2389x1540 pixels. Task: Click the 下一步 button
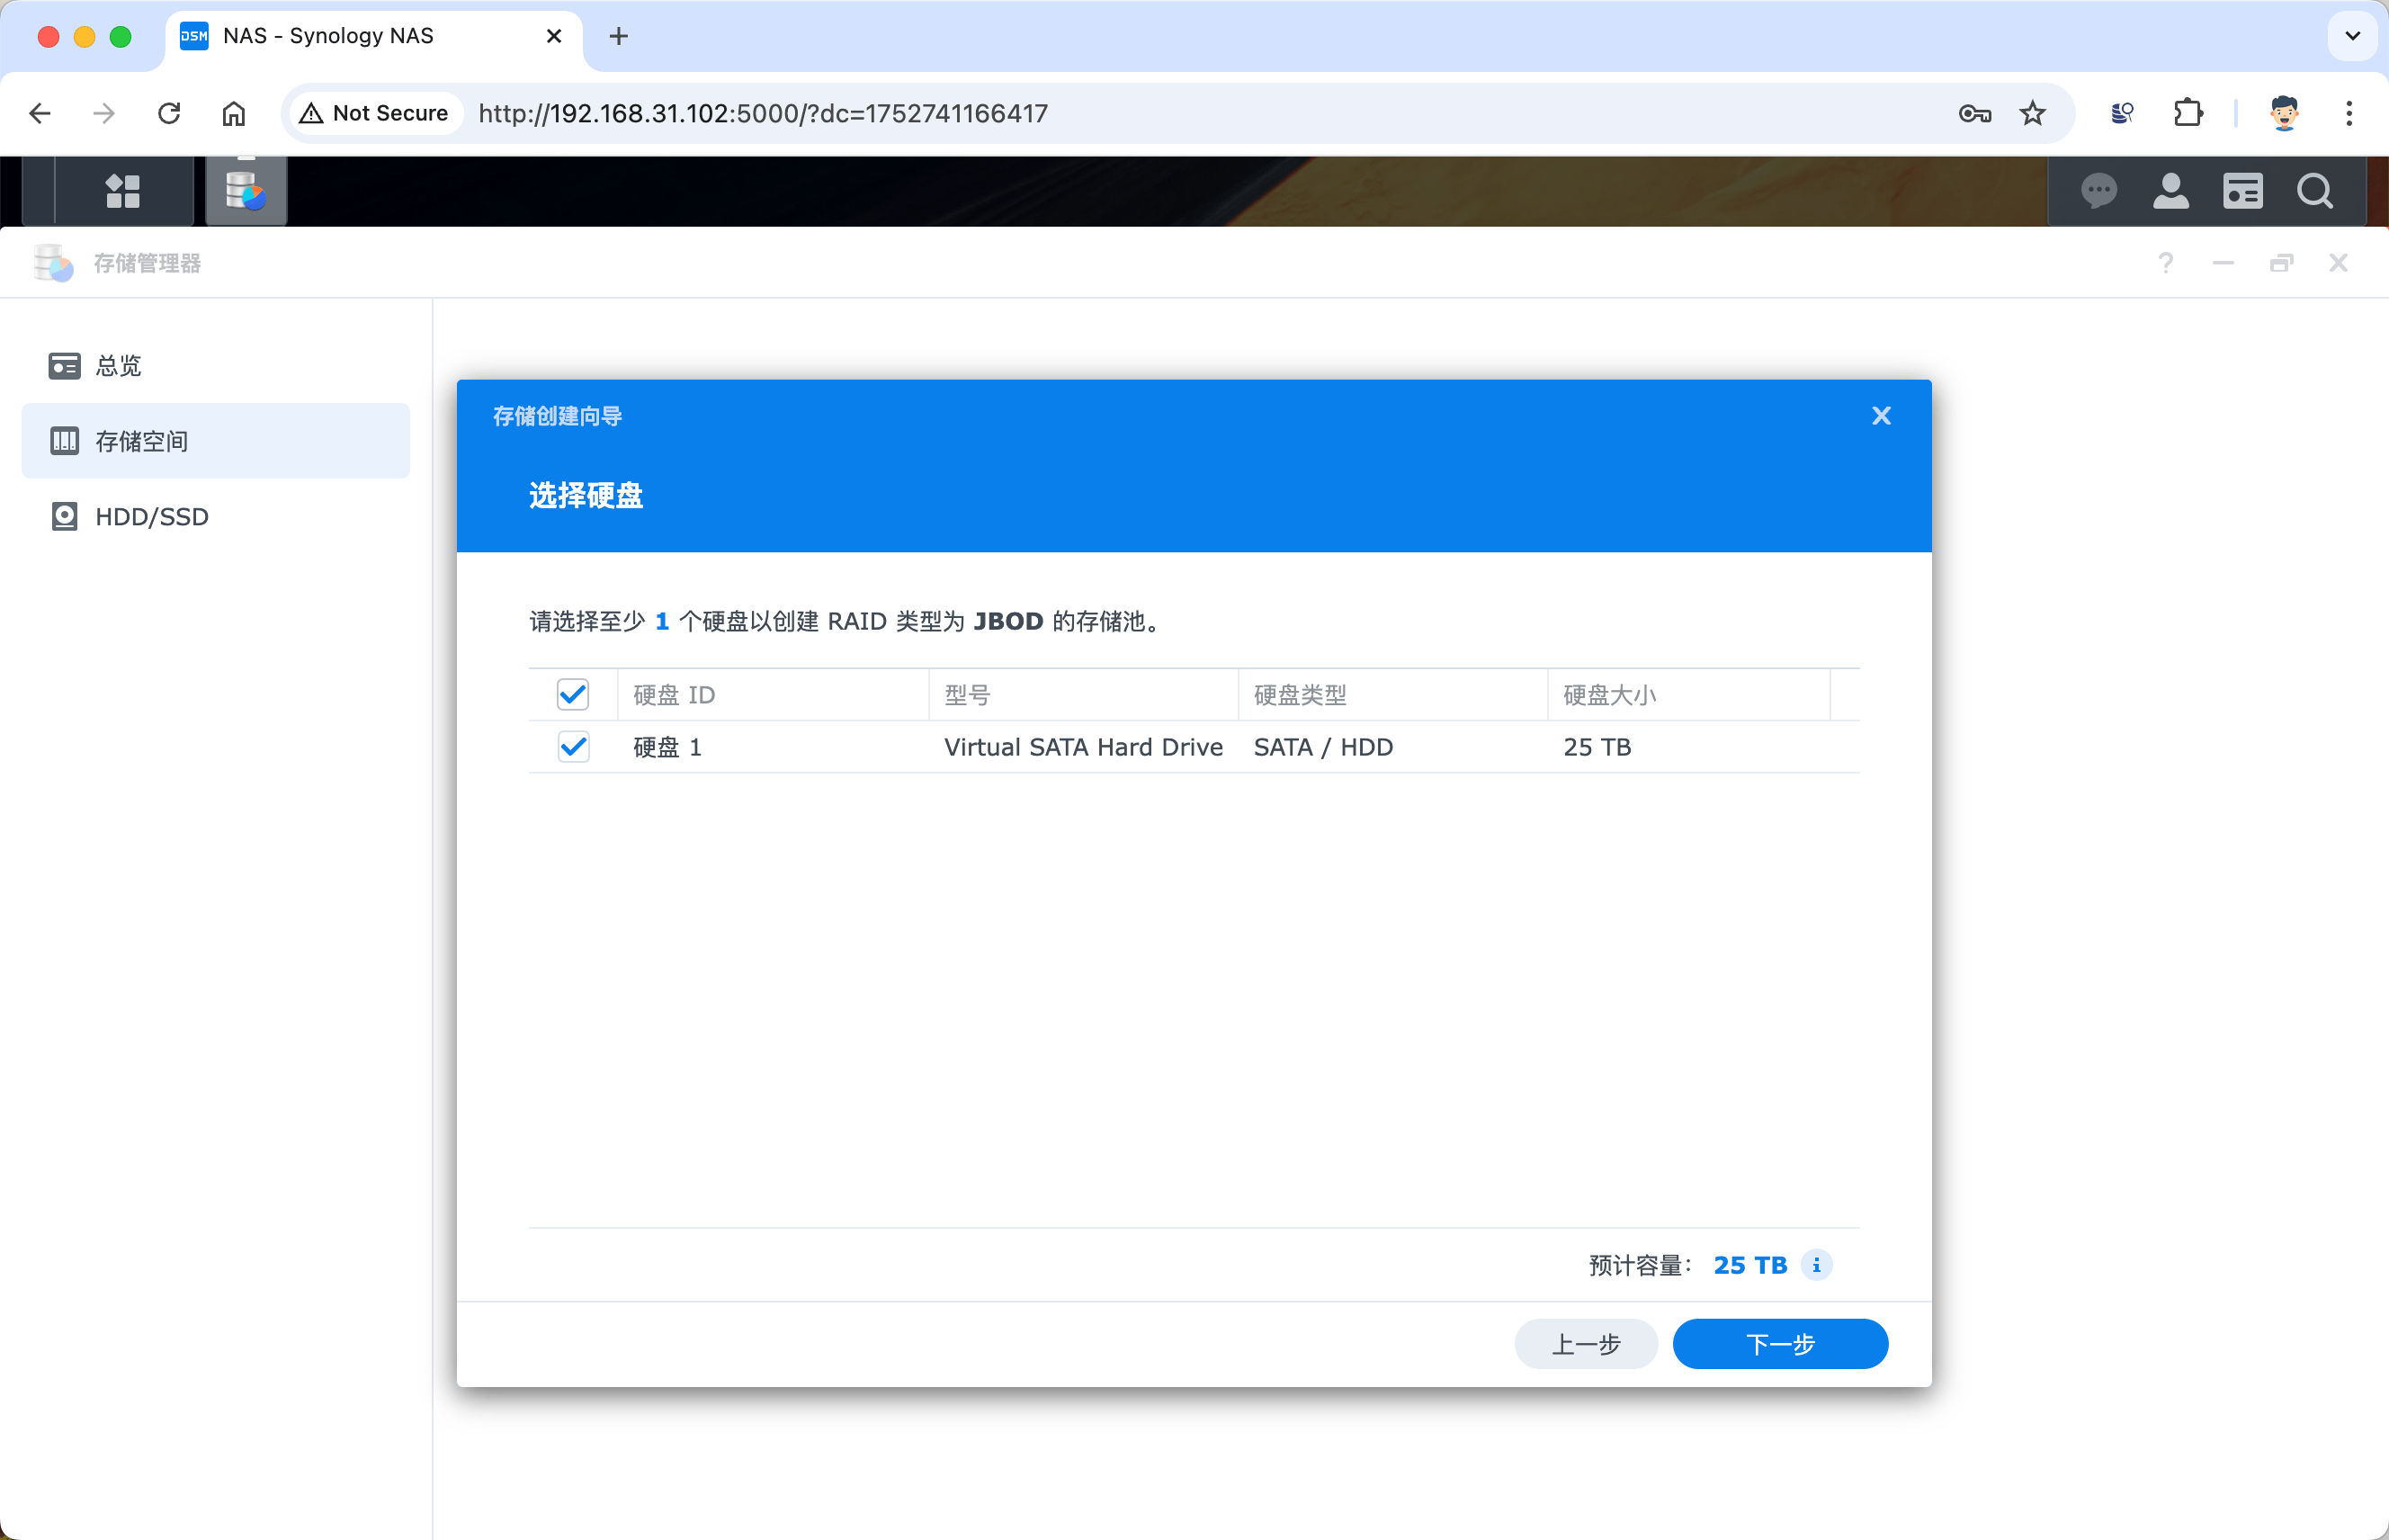click(1780, 1343)
